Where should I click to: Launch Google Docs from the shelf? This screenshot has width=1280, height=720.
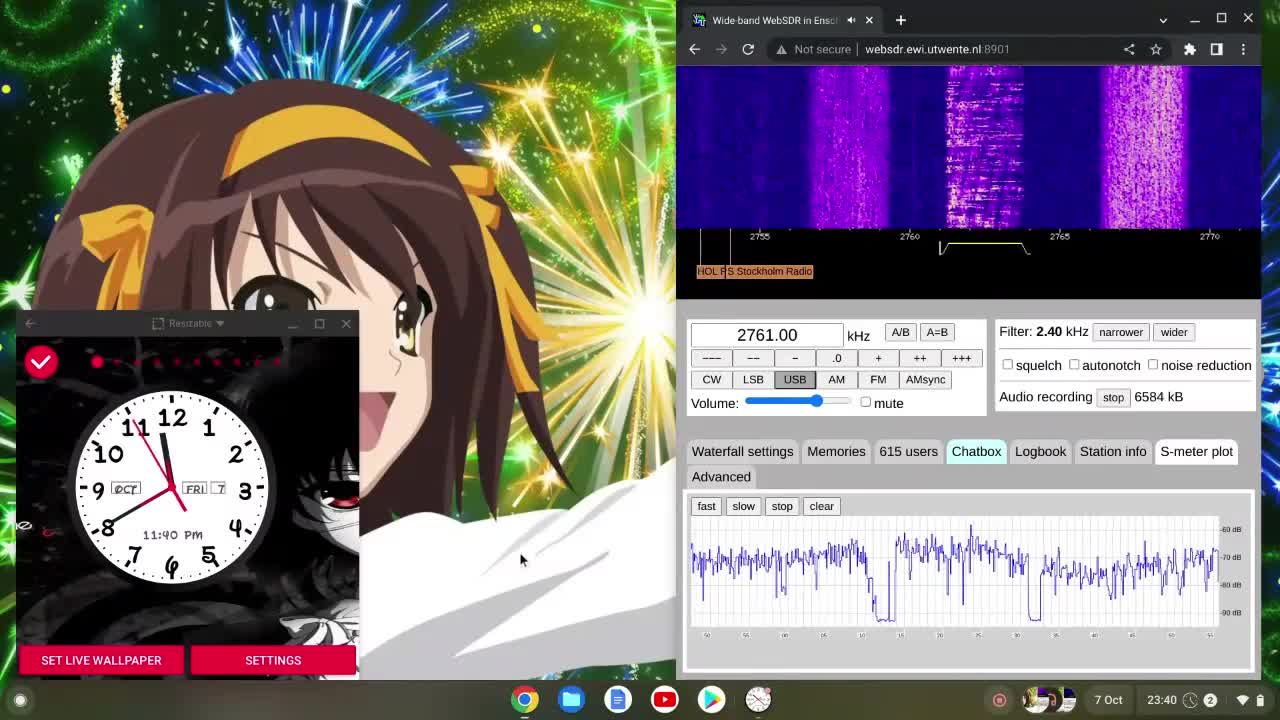point(618,700)
